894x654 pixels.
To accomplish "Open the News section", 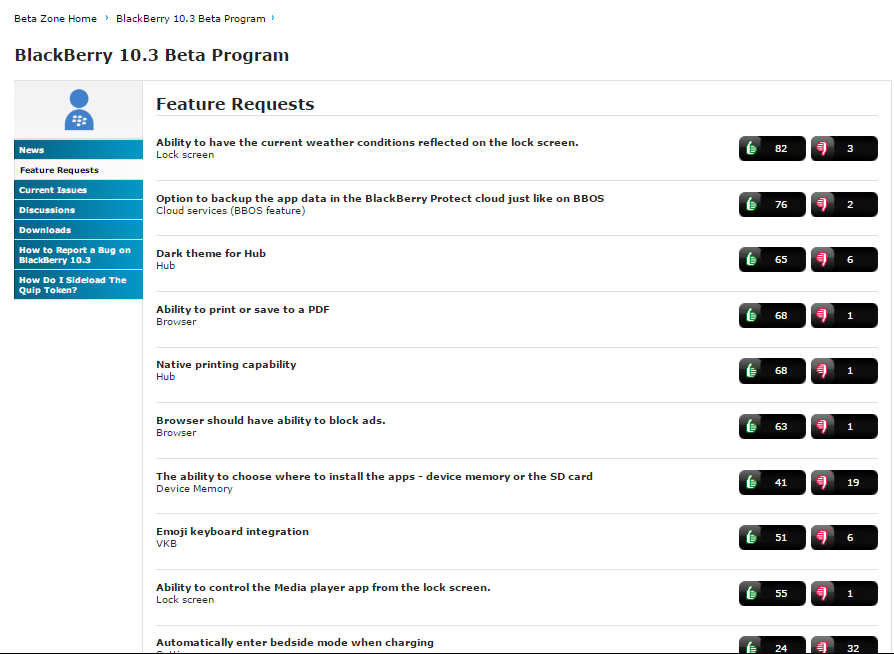I will pos(79,150).
